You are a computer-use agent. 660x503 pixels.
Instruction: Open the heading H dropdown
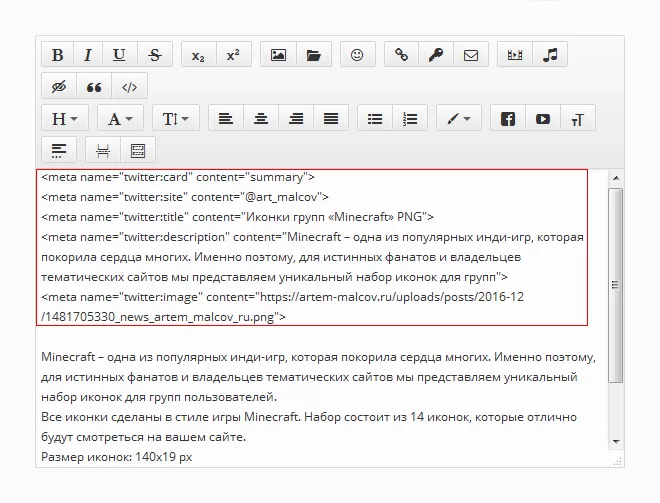pos(65,119)
